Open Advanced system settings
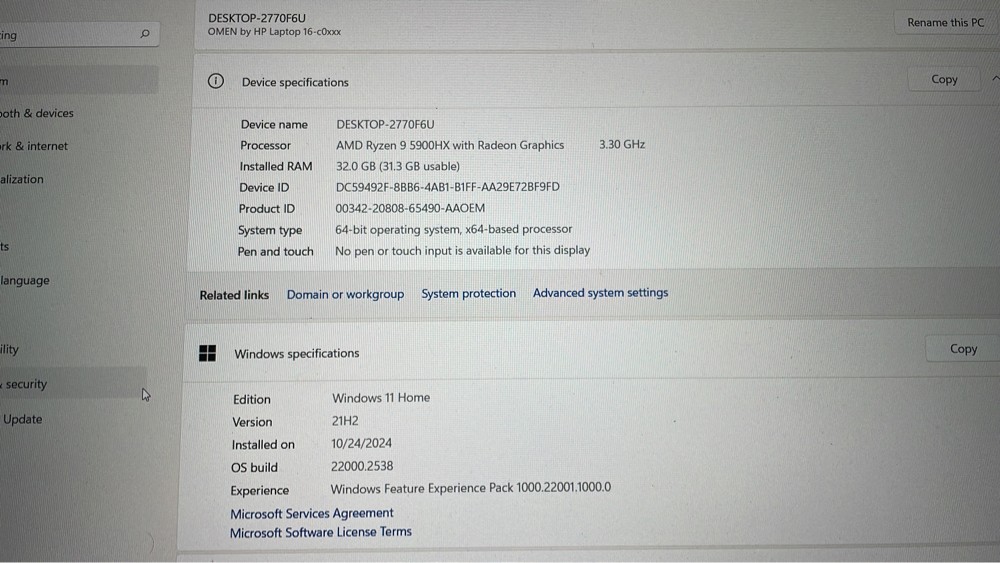Image resolution: width=1000 pixels, height=563 pixels. pyautogui.click(x=600, y=293)
